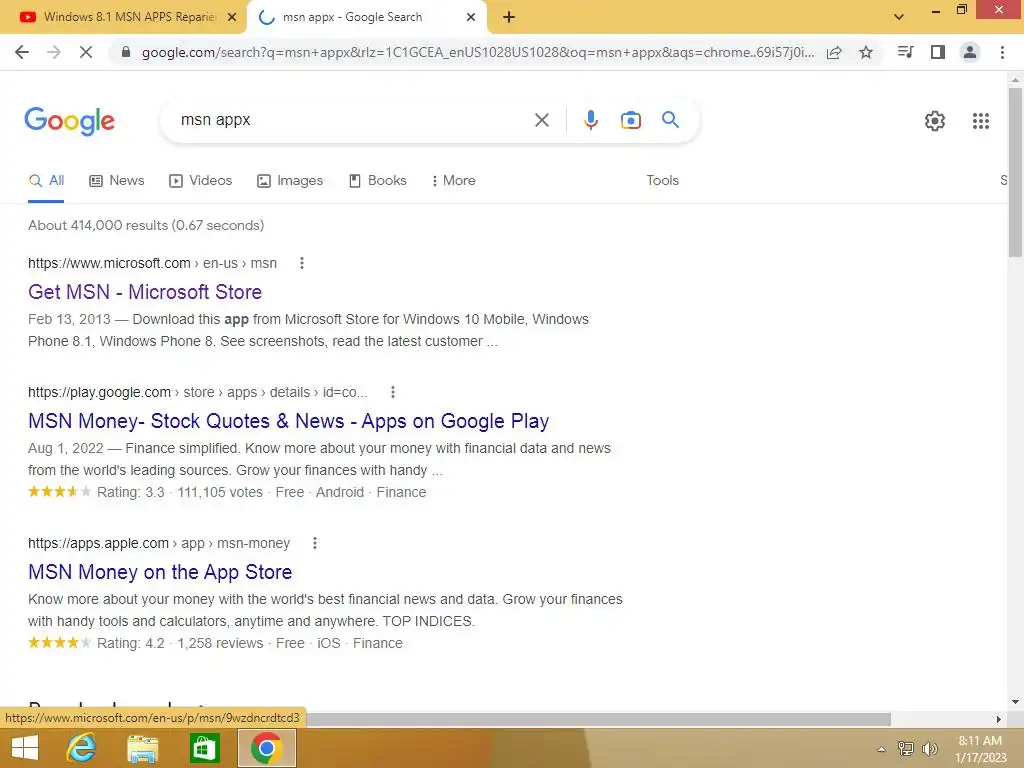Click the apps.apple.com result URL
Viewport: 1024px width, 768px height.
pos(159,543)
